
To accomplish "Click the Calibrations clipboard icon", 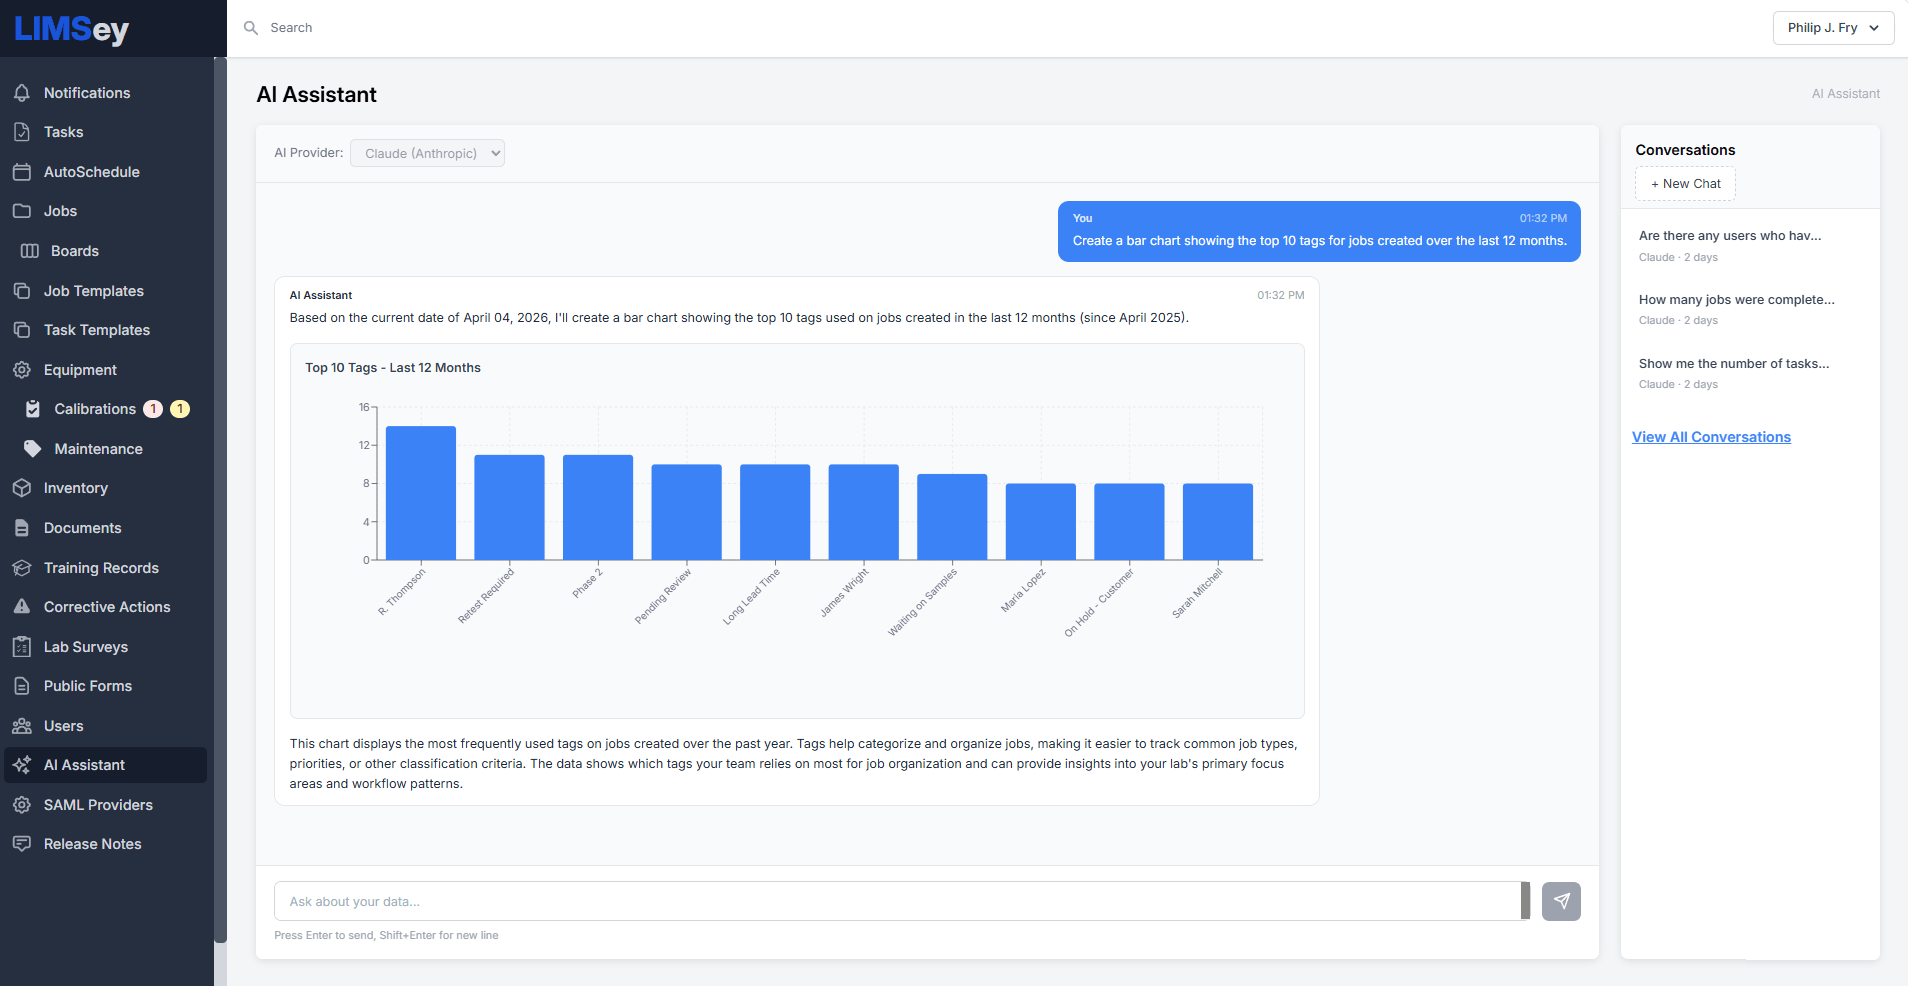I will tap(33, 409).
